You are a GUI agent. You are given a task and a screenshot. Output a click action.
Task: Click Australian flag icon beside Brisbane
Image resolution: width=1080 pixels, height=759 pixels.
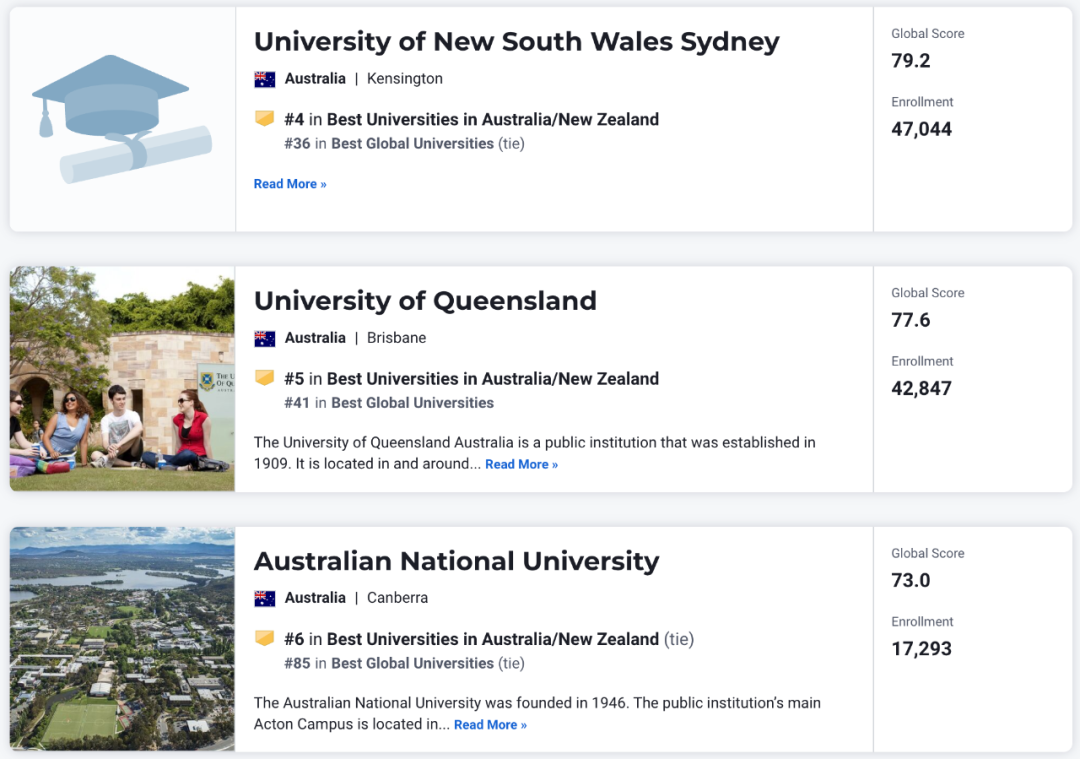pos(264,339)
